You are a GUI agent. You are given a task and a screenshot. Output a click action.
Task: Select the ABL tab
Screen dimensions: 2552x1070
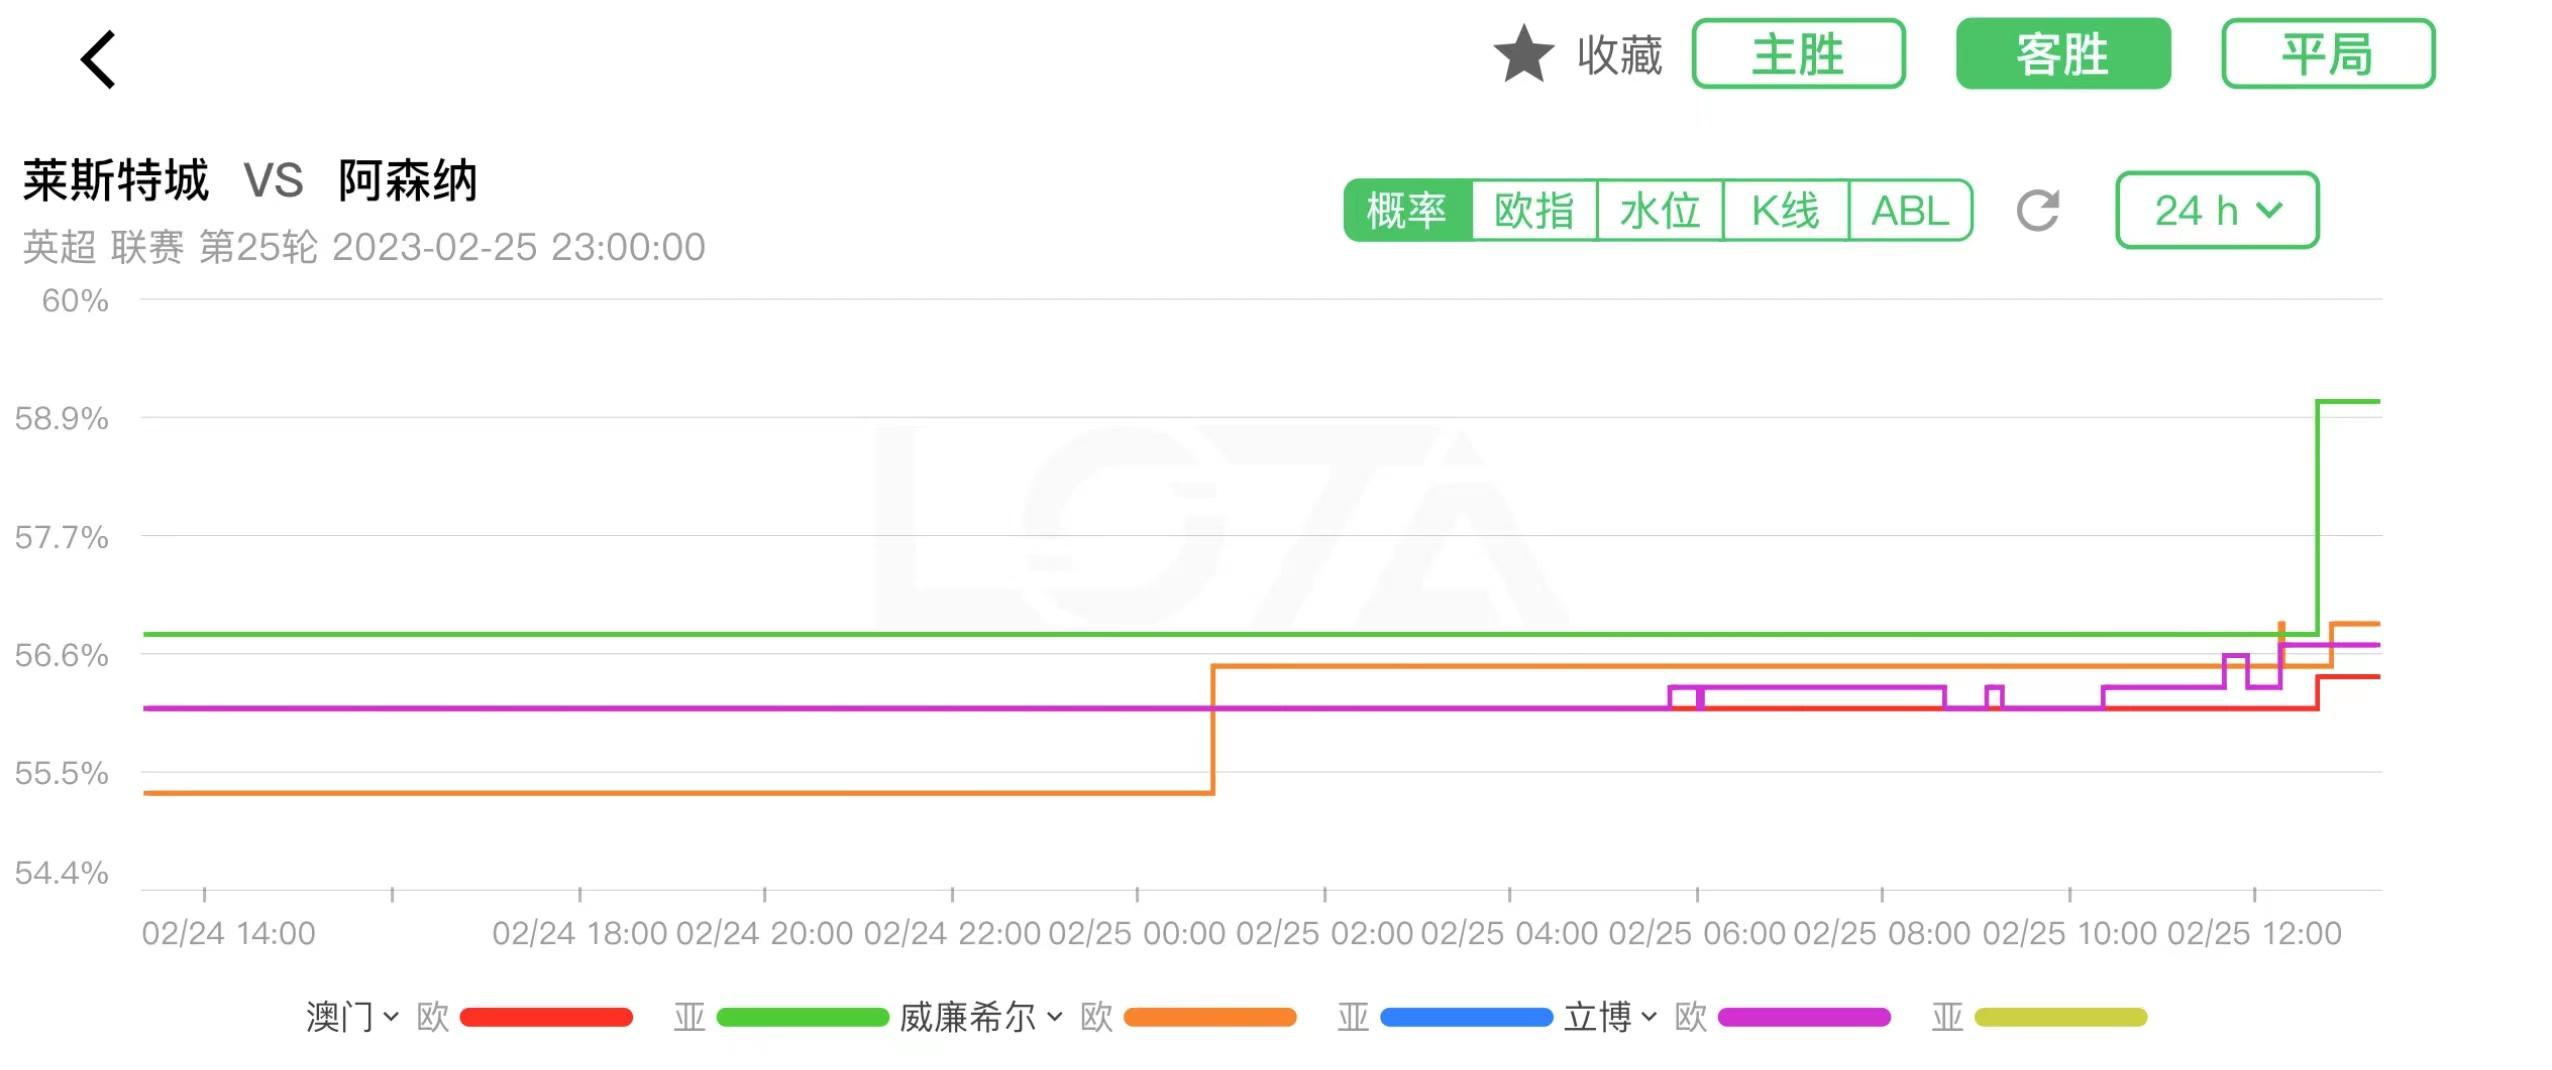pyautogui.click(x=1910, y=210)
